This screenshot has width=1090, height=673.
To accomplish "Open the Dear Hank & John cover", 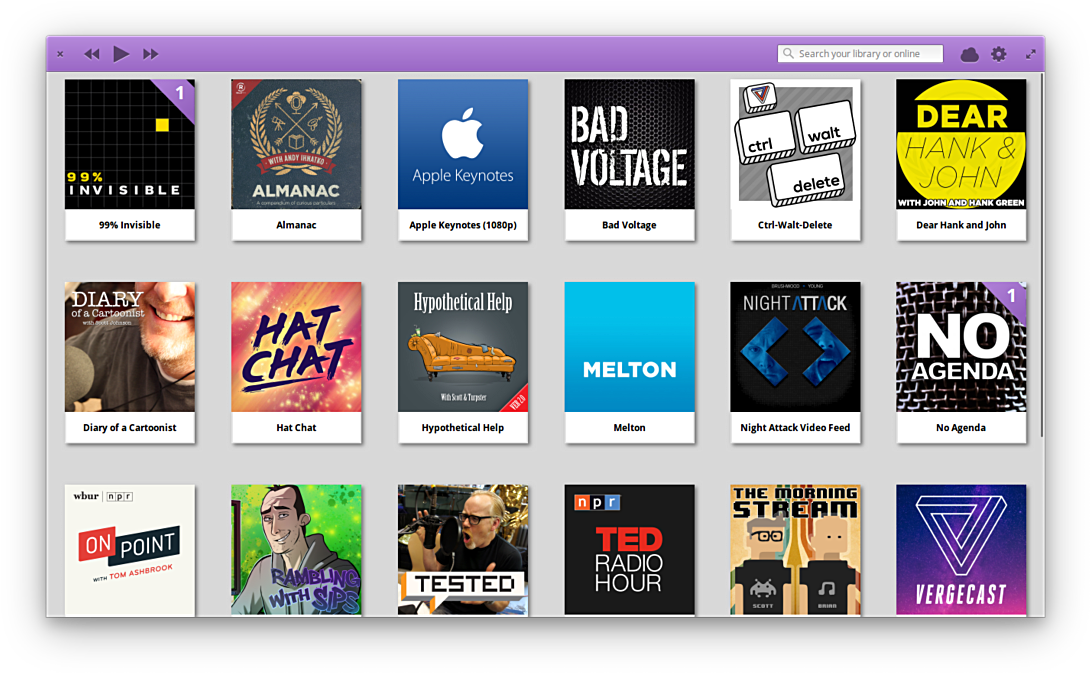I will pos(961,144).
